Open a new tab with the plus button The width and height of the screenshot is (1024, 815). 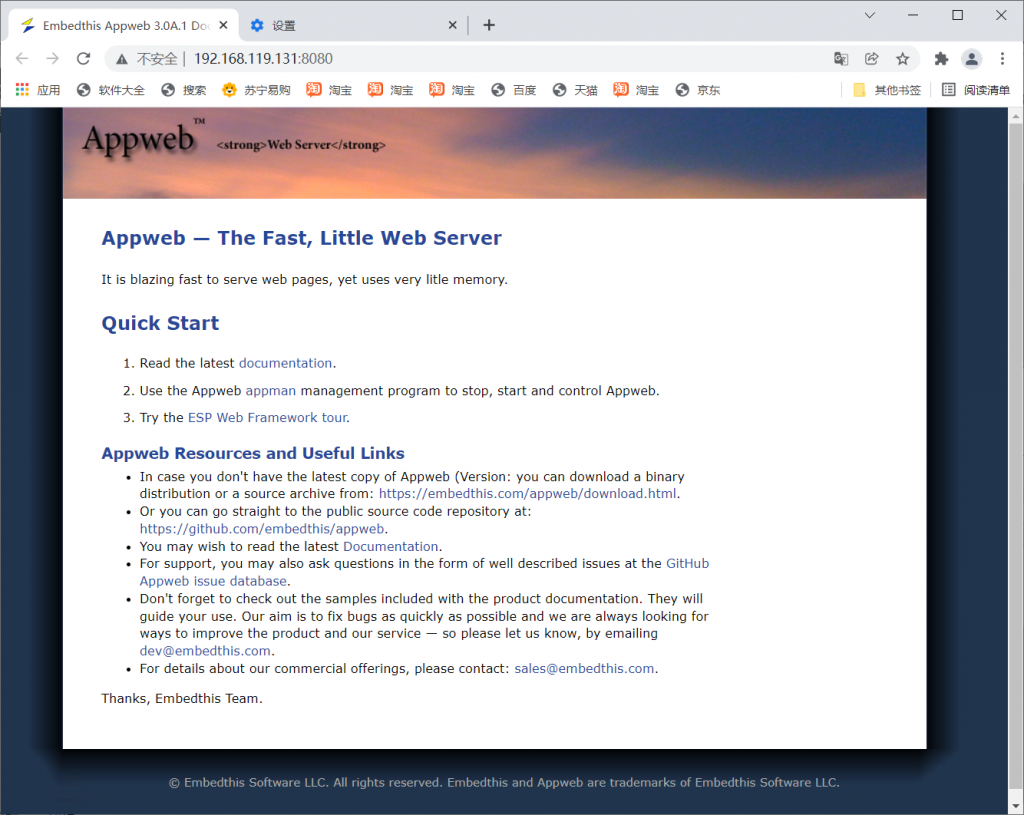tap(489, 25)
